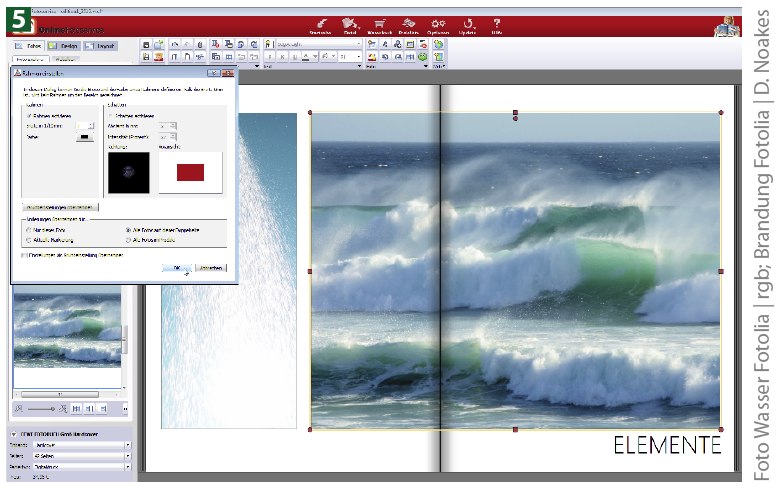Switch to the Fotos tab
This screenshot has width=777, height=490.
pyautogui.click(x=28, y=46)
